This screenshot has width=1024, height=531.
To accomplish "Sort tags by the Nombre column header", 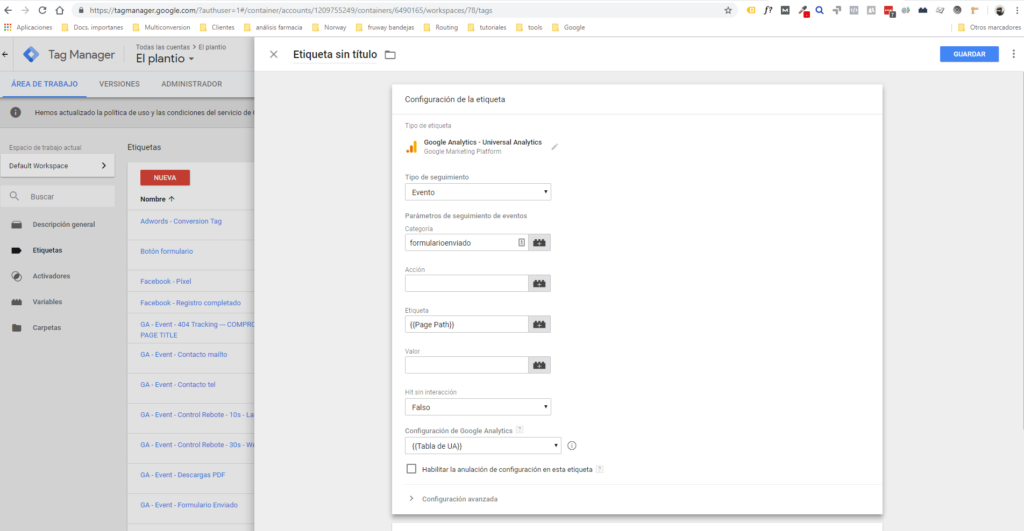I will pyautogui.click(x=157, y=199).
